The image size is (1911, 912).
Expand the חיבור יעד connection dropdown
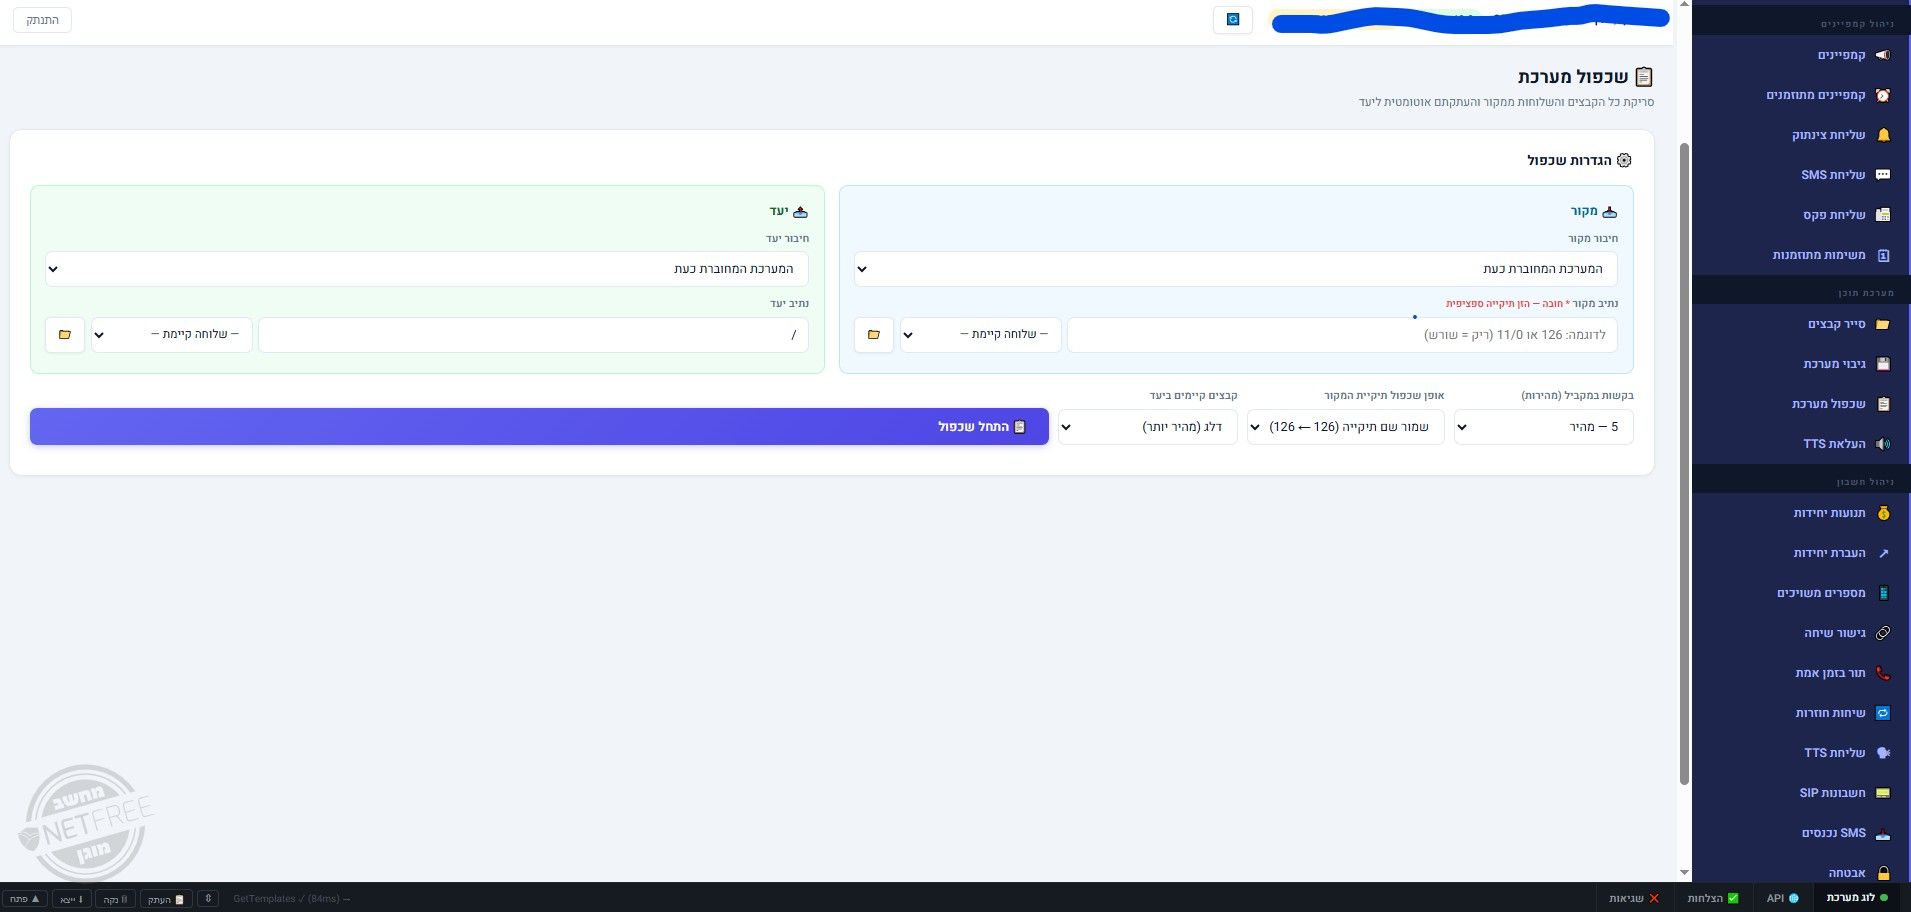click(x=427, y=269)
